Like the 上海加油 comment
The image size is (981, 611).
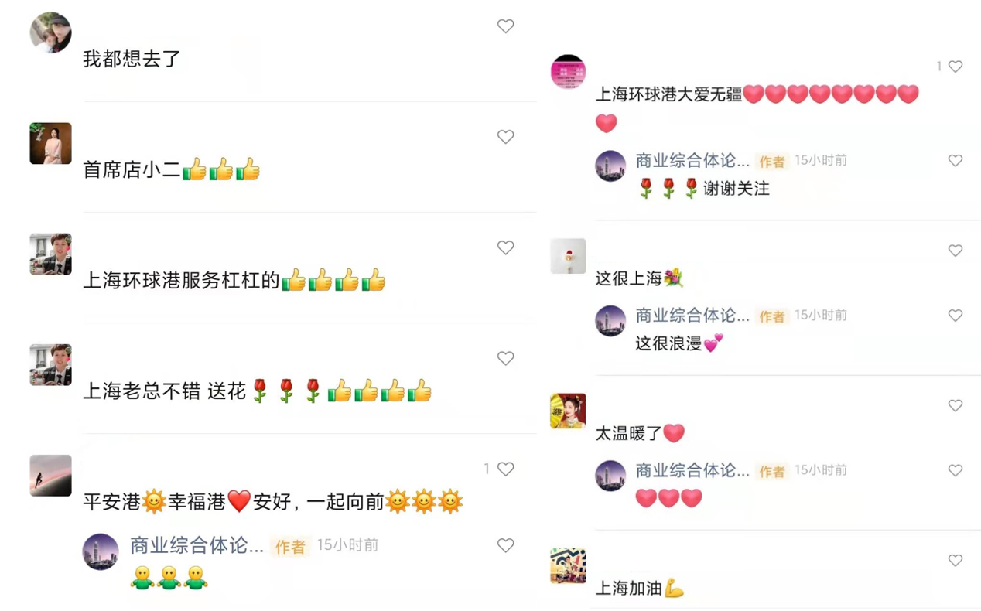click(955, 561)
